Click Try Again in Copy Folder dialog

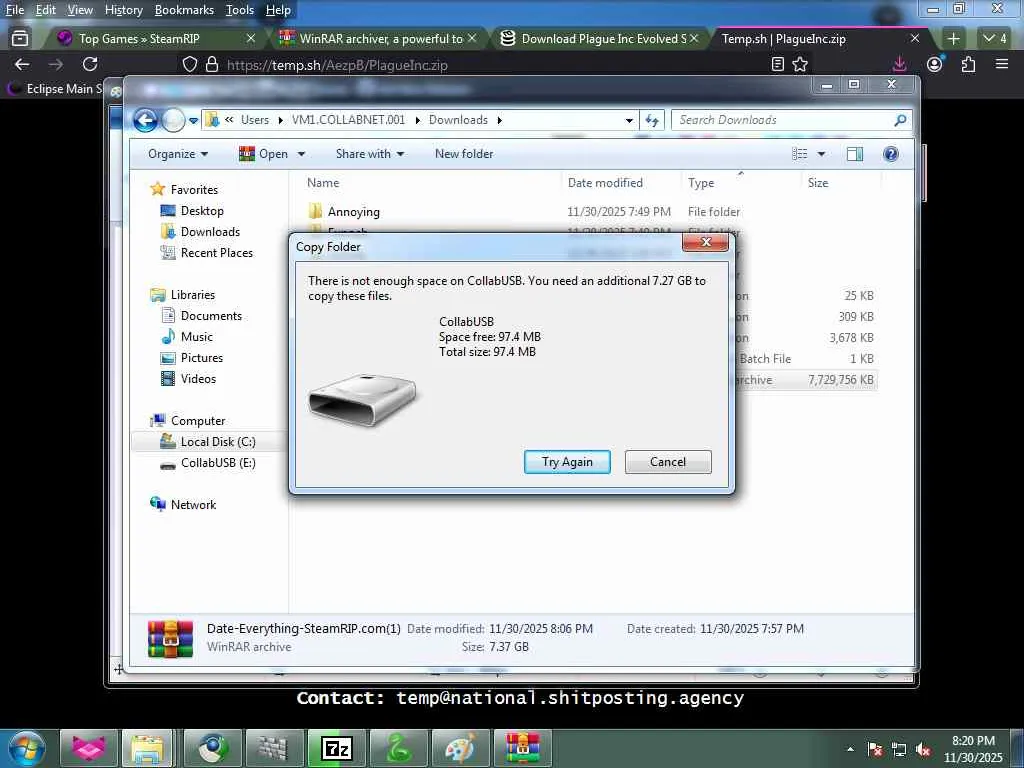[x=567, y=462]
